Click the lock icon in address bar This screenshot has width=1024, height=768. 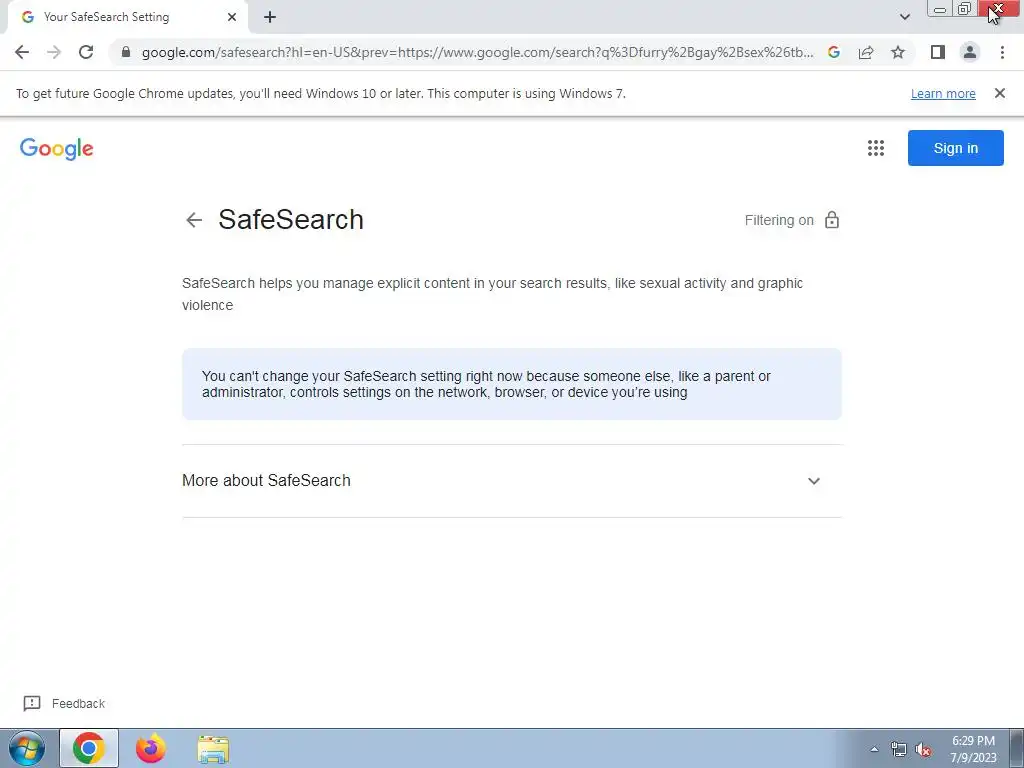[x=126, y=52]
